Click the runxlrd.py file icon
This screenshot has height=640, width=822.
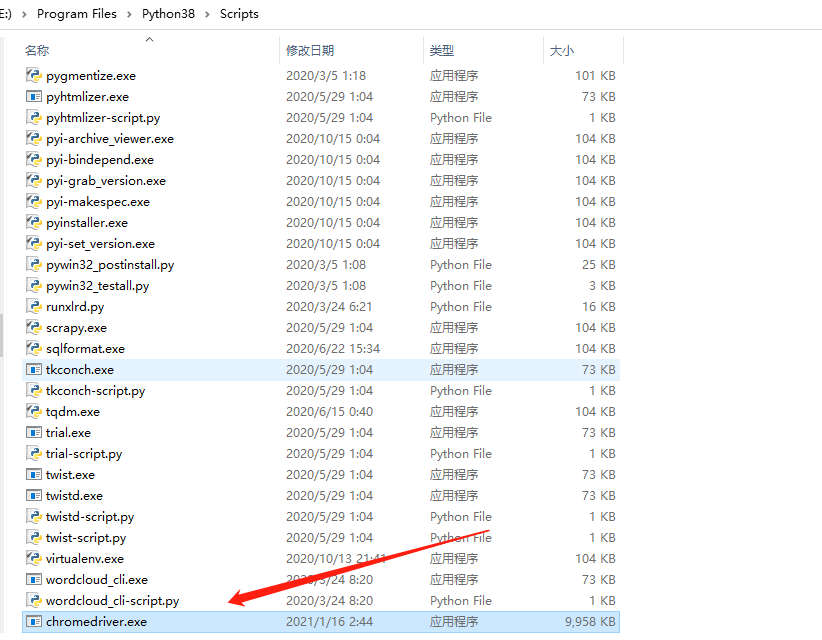pos(34,306)
